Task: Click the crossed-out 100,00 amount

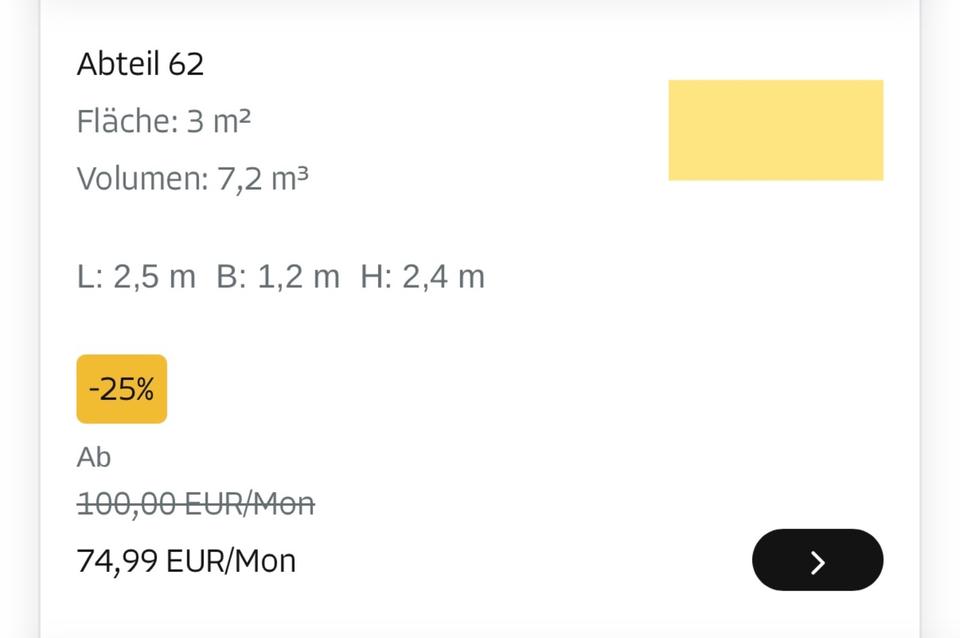Action: point(117,503)
